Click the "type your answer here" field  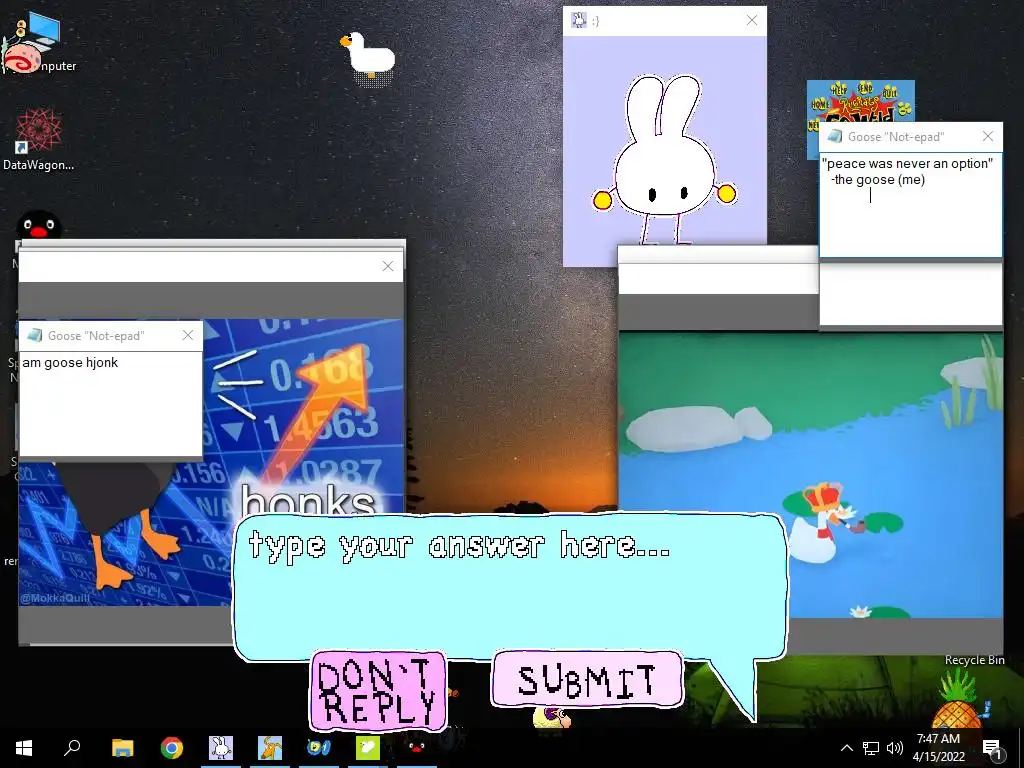tap(509, 588)
